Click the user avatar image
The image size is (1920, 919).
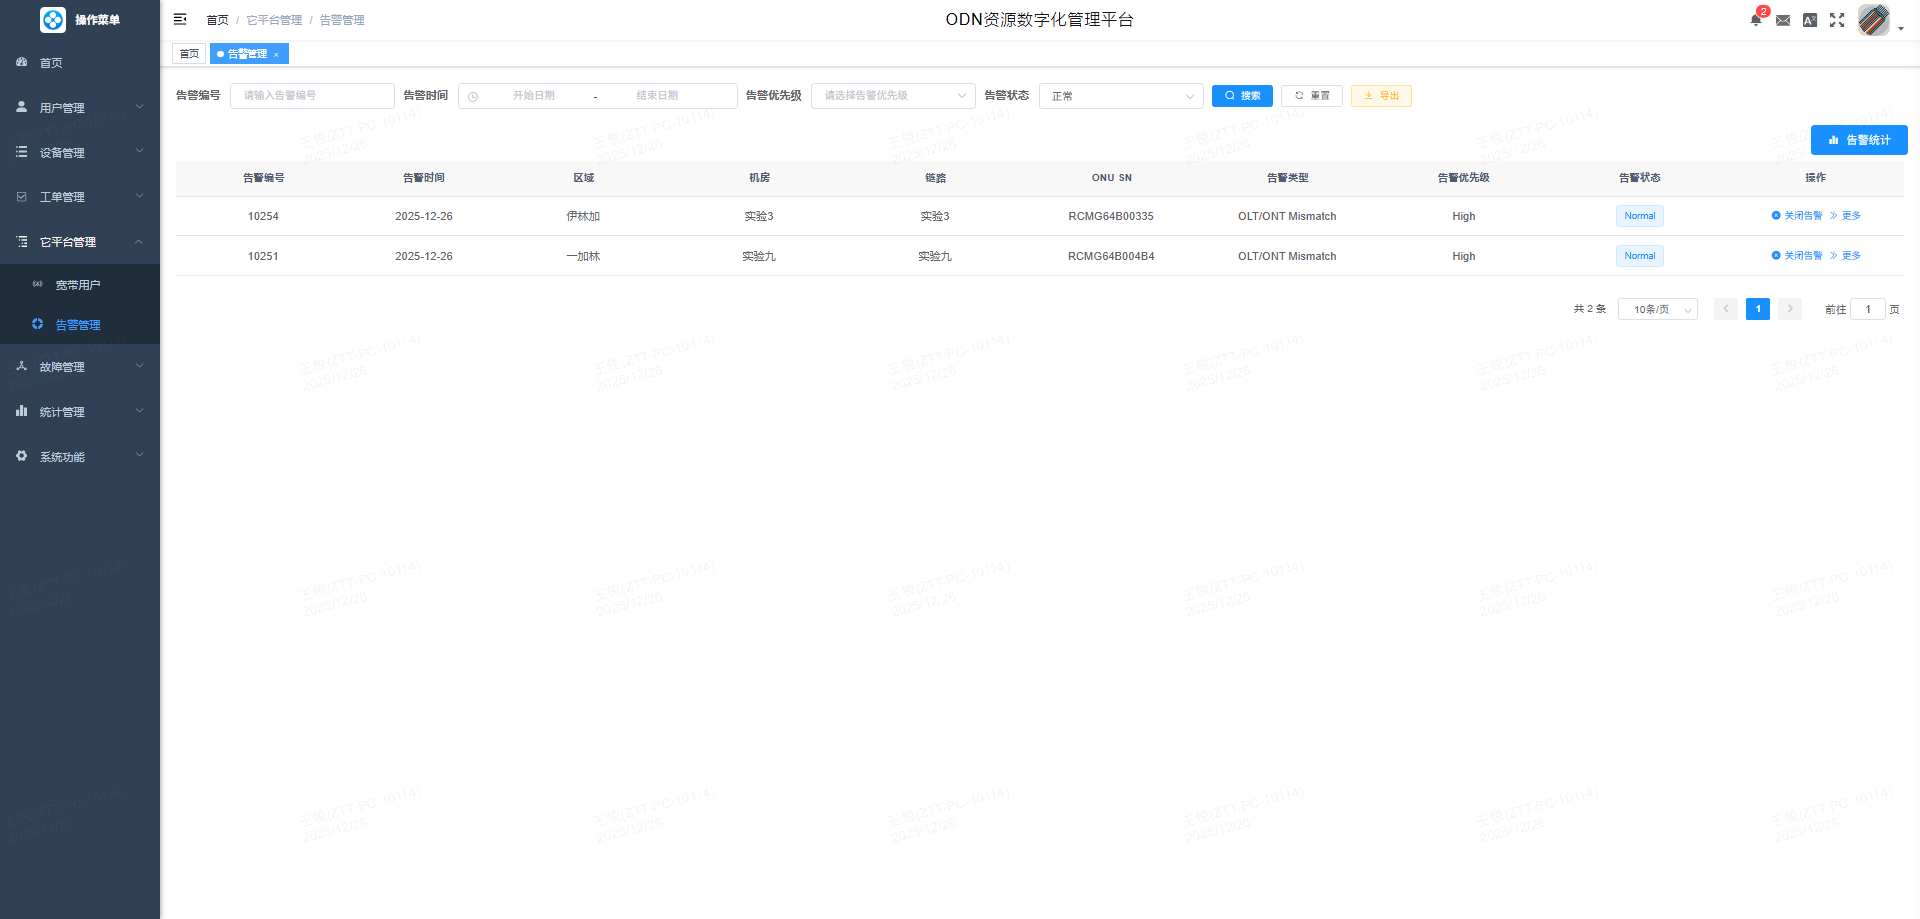click(1873, 20)
